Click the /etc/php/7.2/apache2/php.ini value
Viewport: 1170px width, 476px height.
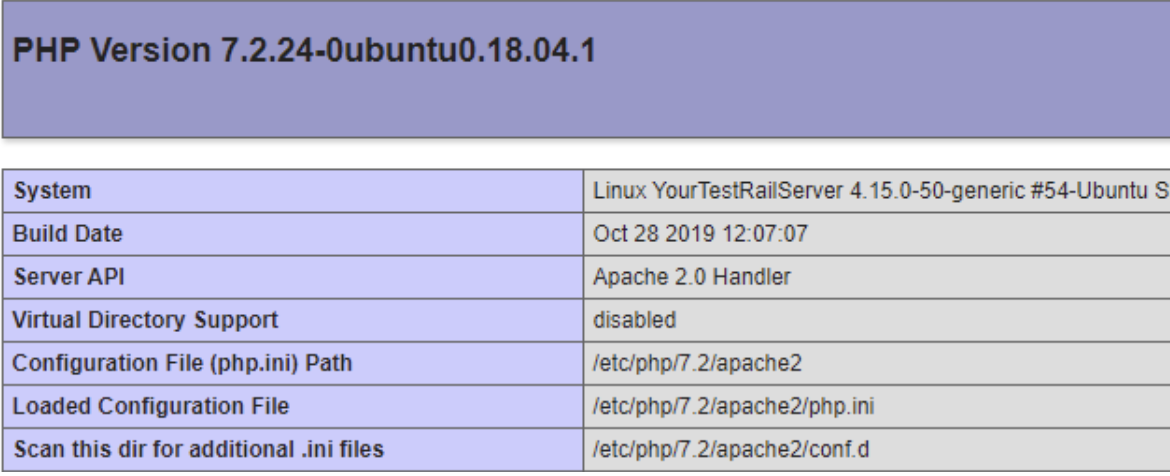pyautogui.click(x=733, y=407)
